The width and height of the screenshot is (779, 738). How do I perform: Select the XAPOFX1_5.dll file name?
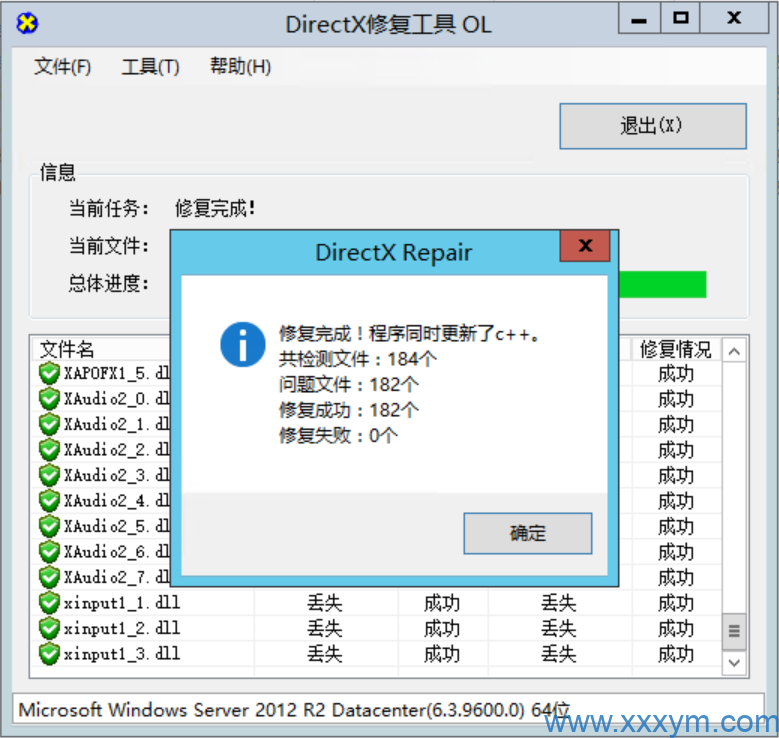point(117,373)
